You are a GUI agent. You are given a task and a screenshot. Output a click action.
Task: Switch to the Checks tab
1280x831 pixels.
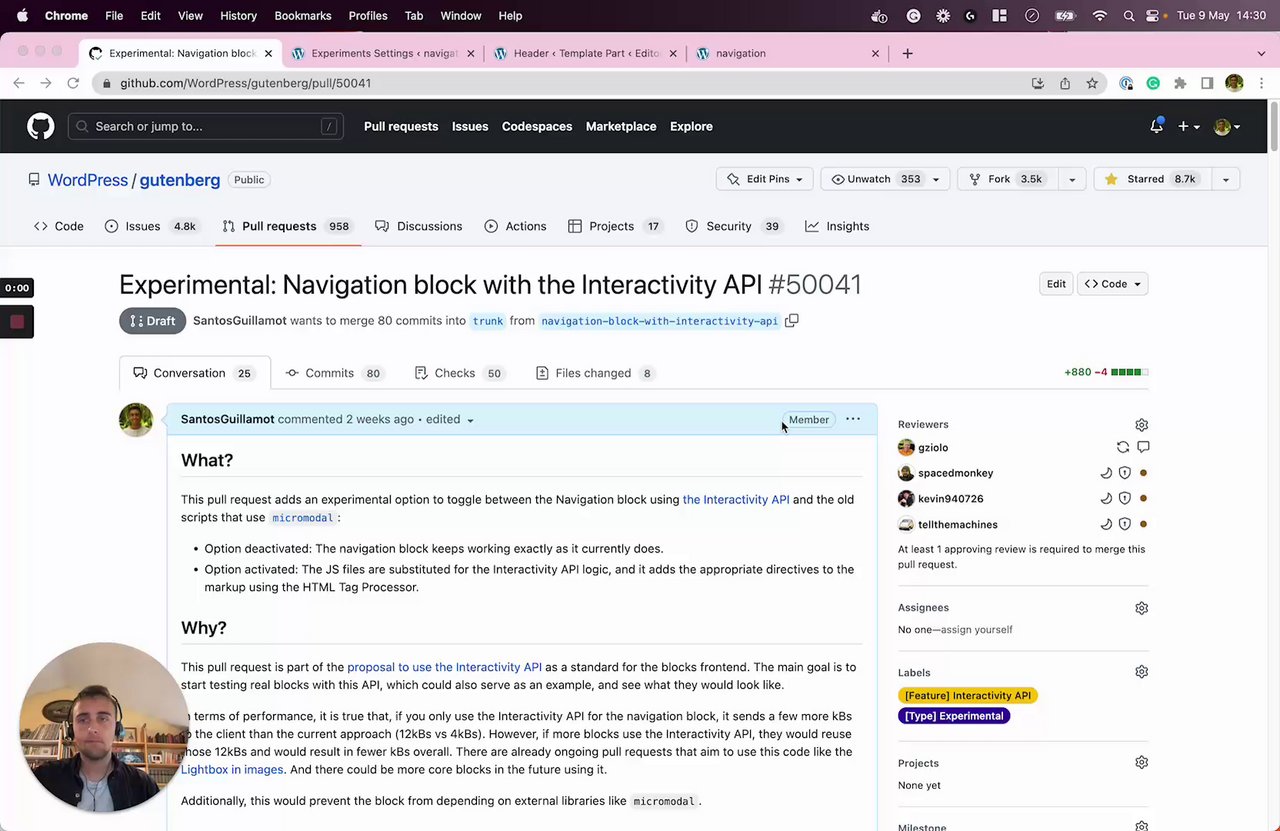pos(458,373)
